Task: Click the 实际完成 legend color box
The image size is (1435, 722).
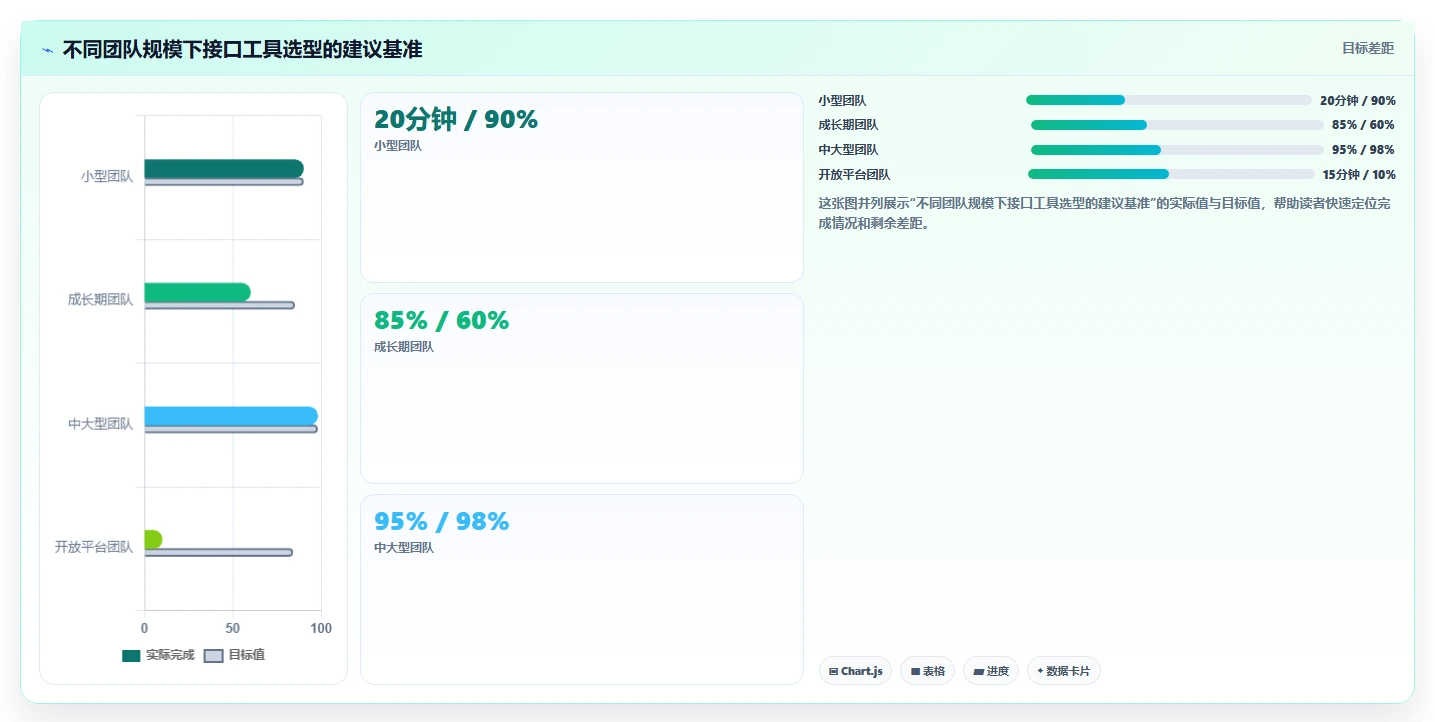Action: tap(131, 656)
